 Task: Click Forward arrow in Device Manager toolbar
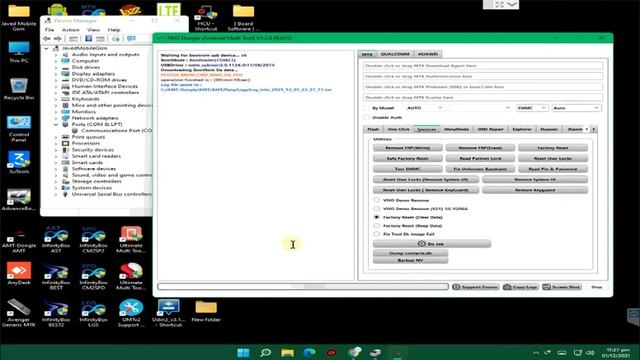(58, 38)
